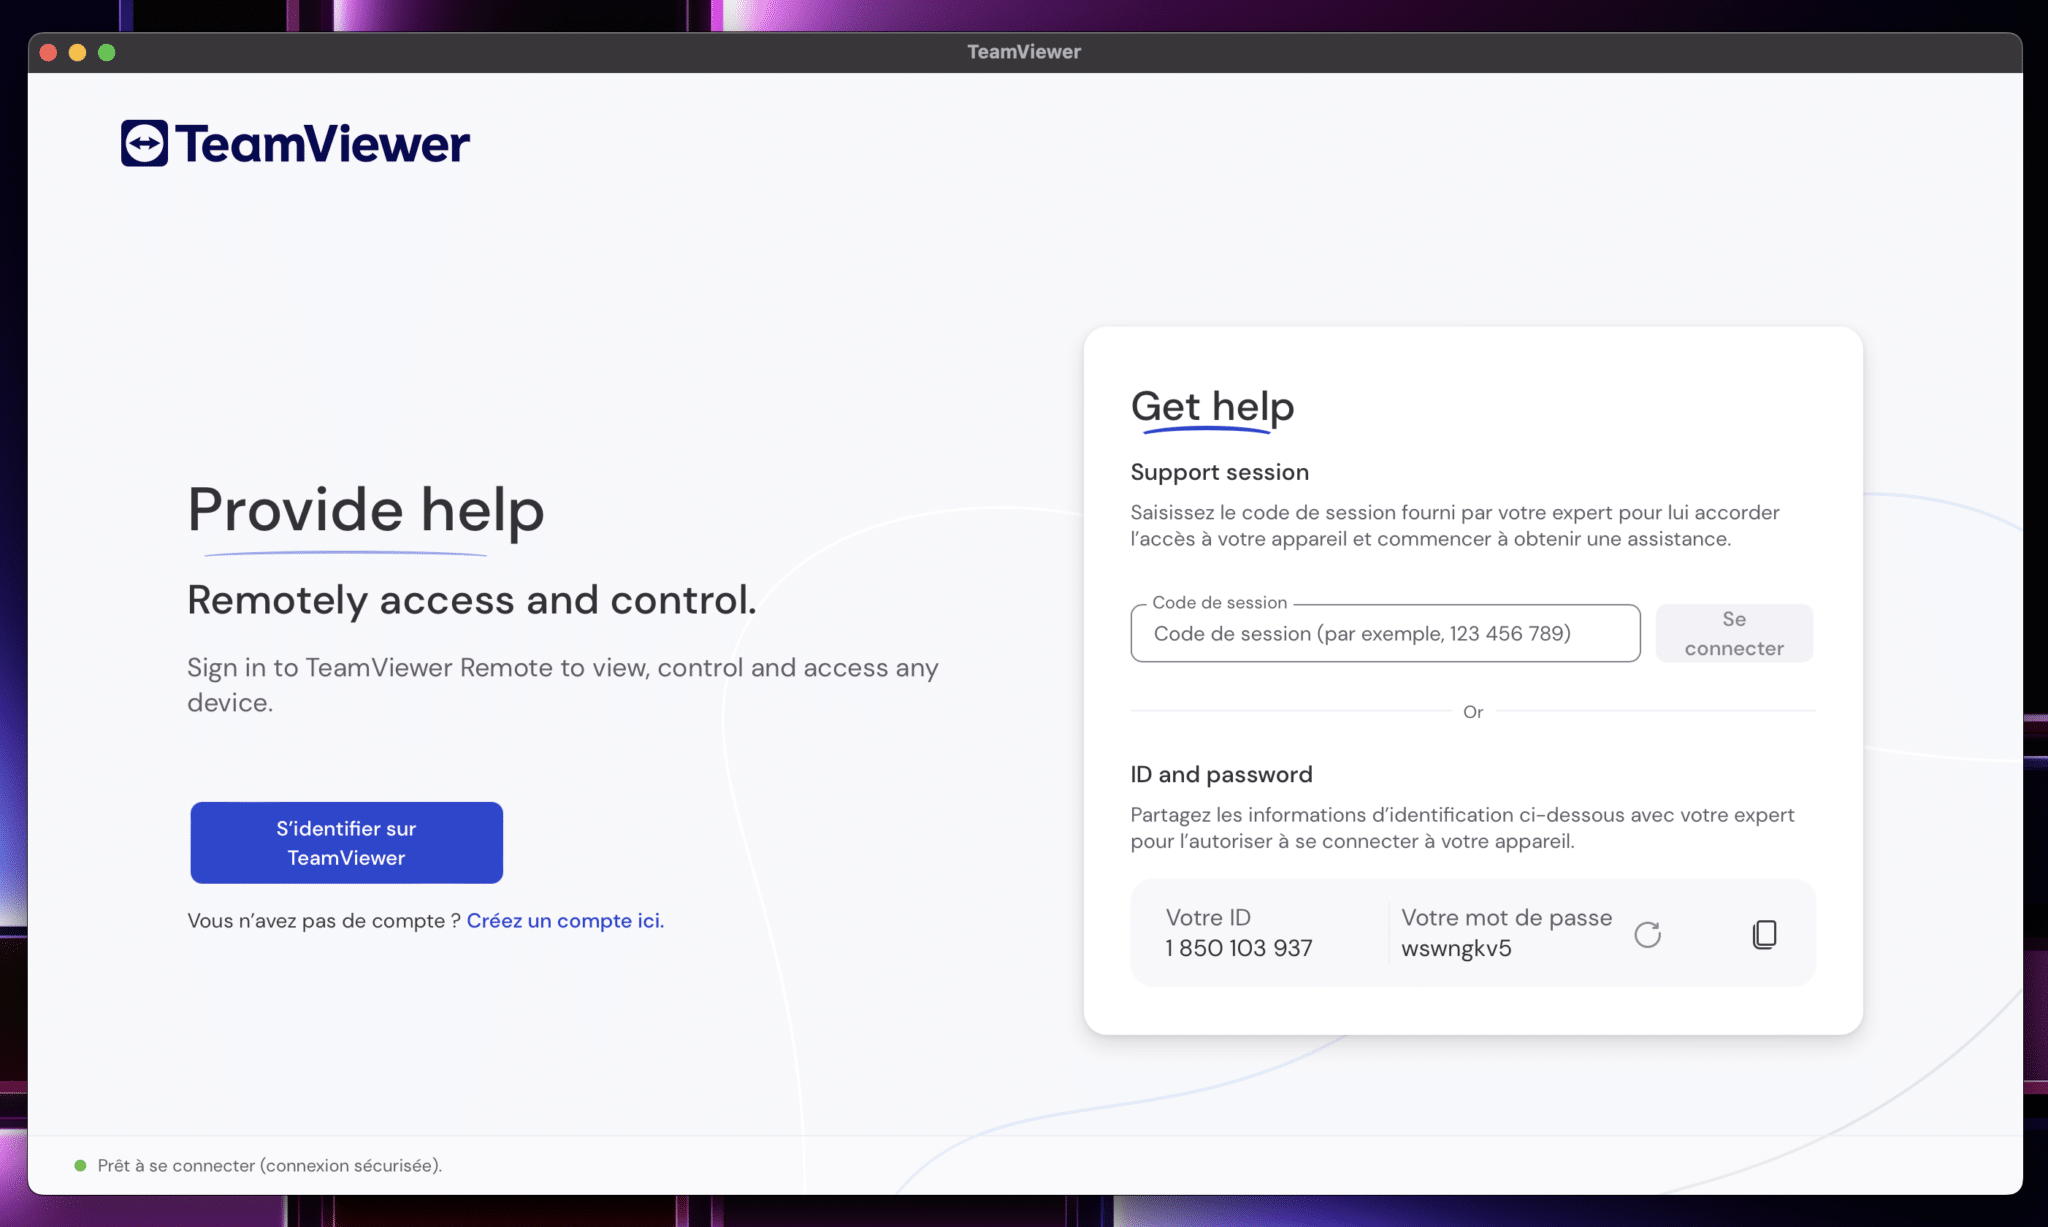Click the arrow symbol inside the TeamViewer logo
Viewport: 2048px width, 1227px height.
click(x=145, y=142)
